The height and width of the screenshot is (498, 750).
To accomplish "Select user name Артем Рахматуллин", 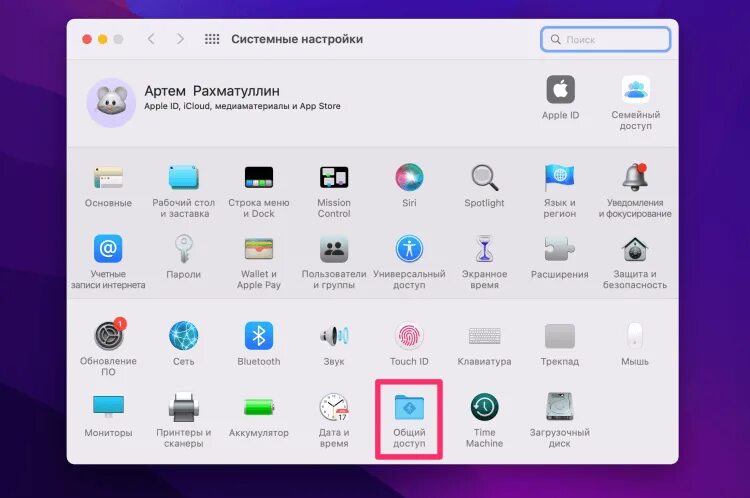I will click(x=212, y=91).
